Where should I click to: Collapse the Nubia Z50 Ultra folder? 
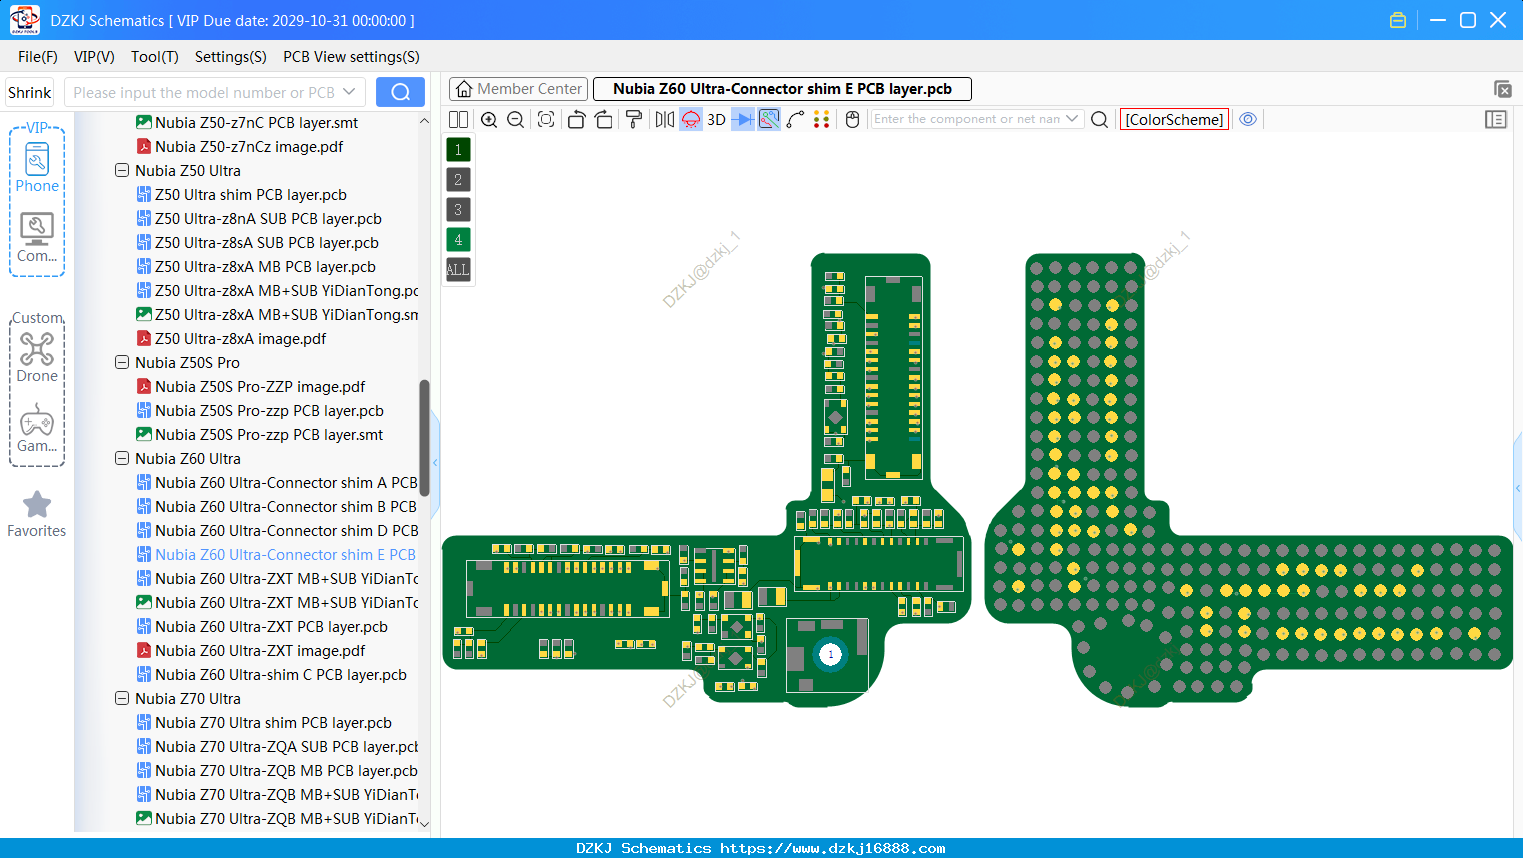[122, 171]
